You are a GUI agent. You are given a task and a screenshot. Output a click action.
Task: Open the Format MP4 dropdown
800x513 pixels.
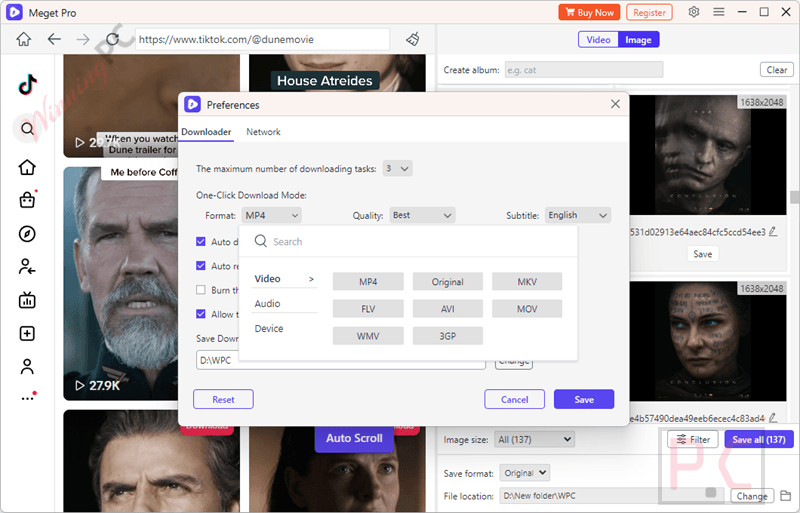[x=271, y=215]
